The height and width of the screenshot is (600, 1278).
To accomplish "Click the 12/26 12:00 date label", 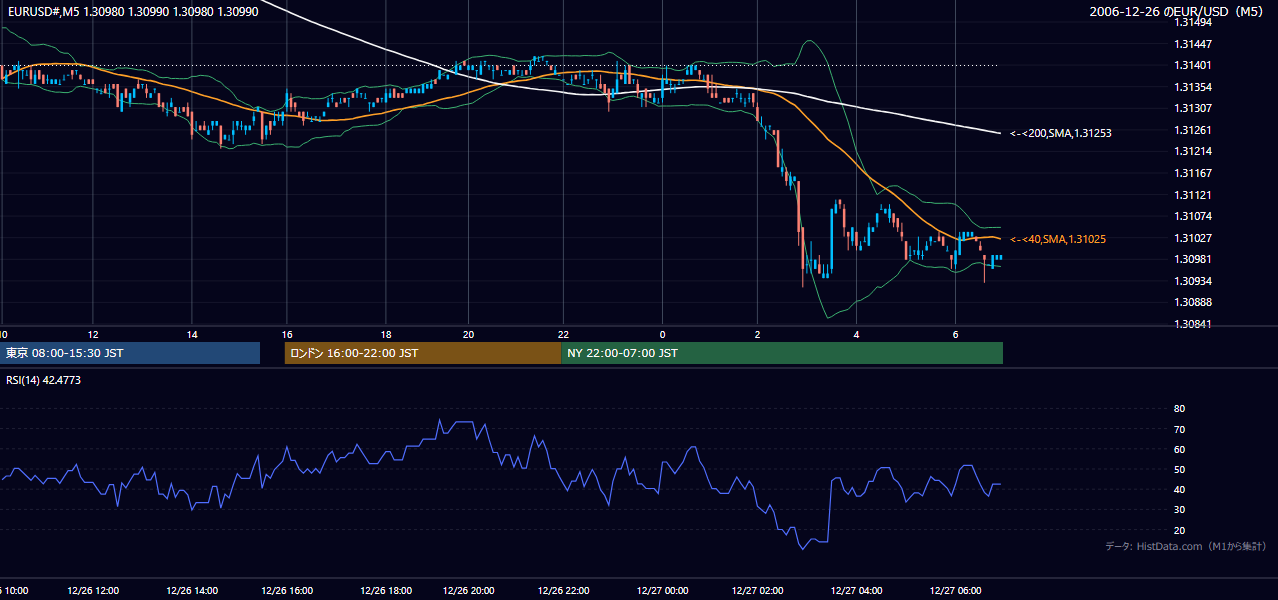I will click(93, 591).
